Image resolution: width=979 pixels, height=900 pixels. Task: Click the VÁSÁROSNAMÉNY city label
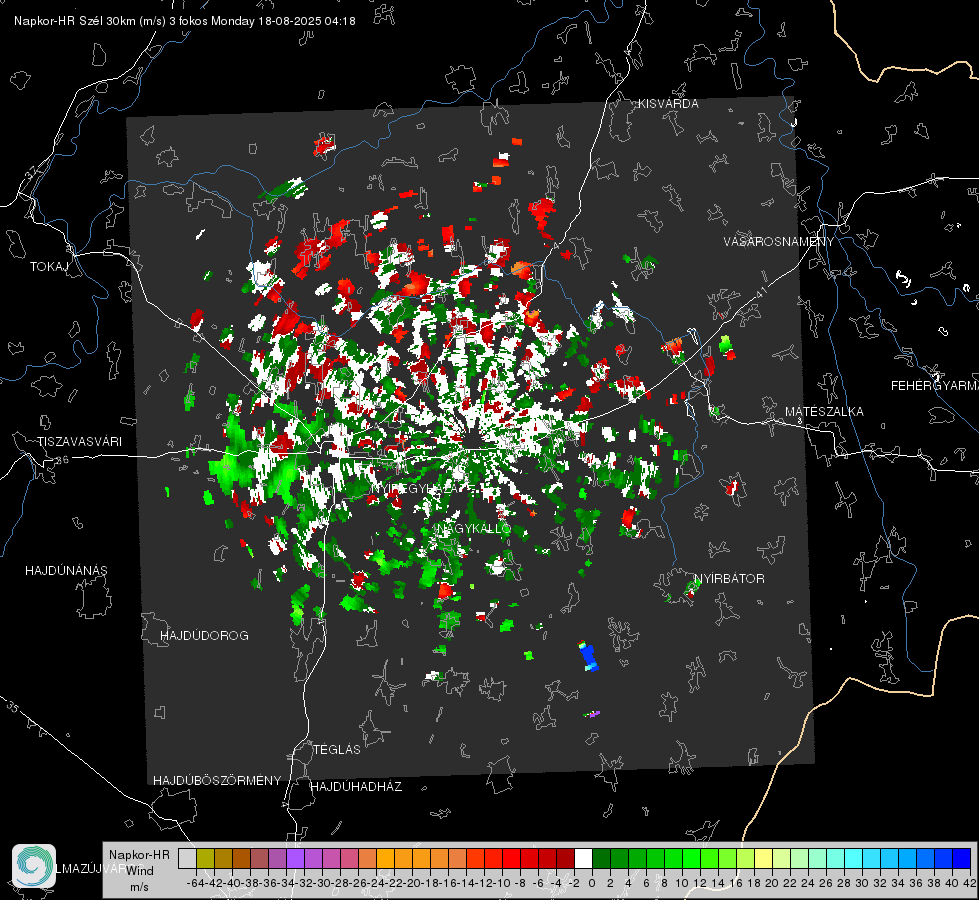(779, 242)
